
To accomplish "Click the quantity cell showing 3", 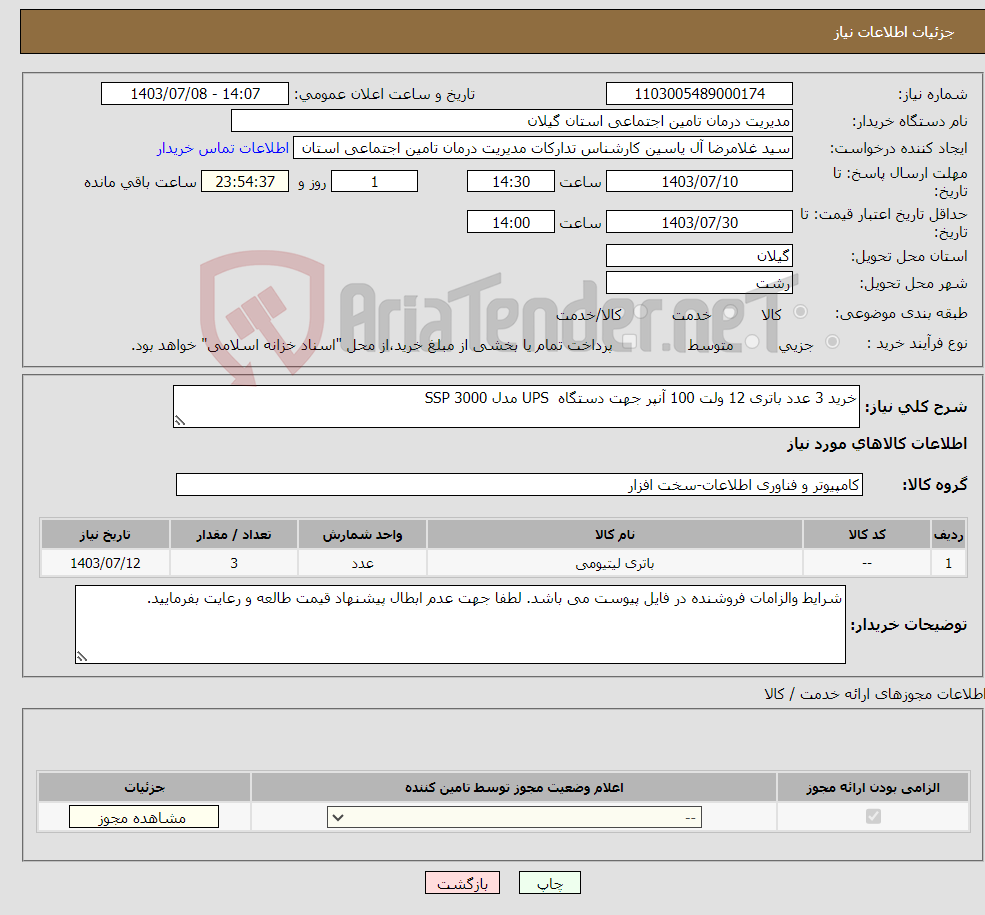I will (234, 563).
